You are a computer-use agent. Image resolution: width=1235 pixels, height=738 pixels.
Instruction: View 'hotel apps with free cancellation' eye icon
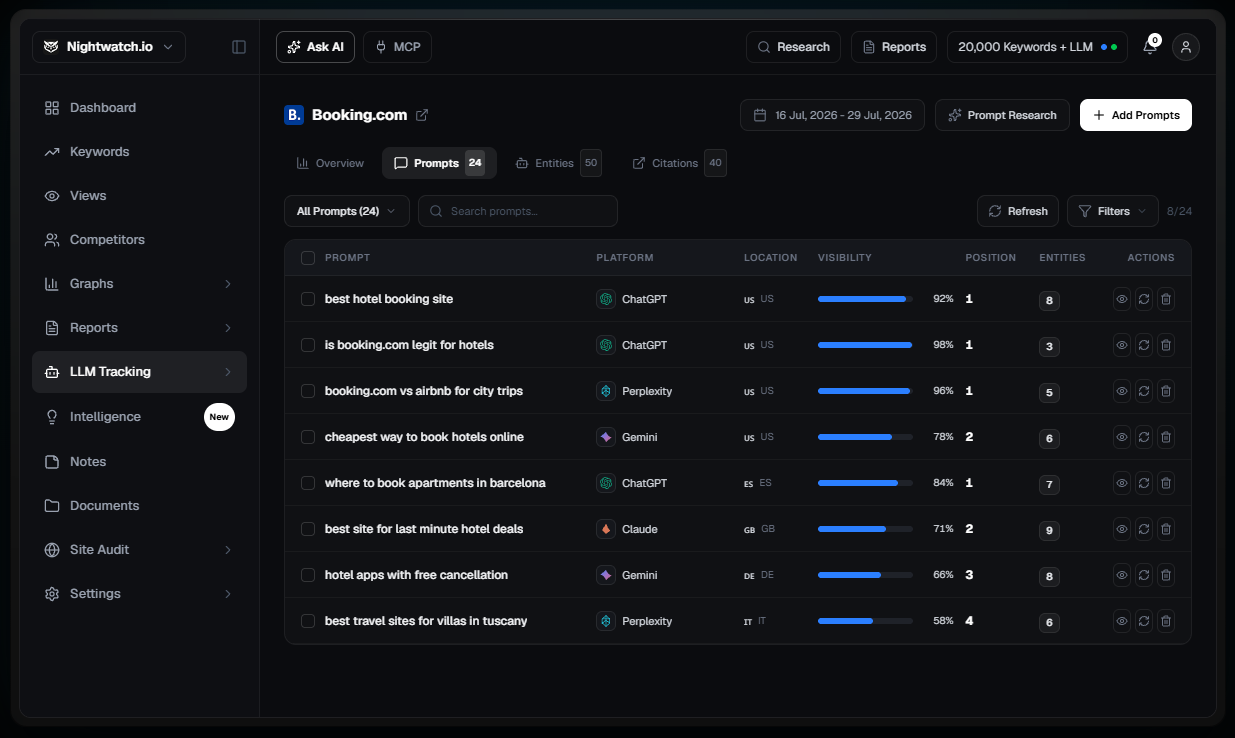point(1122,575)
